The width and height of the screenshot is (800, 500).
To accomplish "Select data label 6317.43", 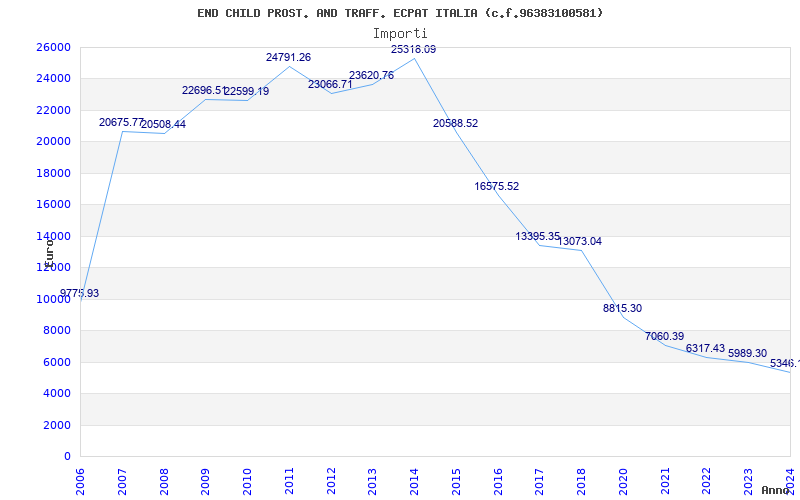I will tap(706, 348).
